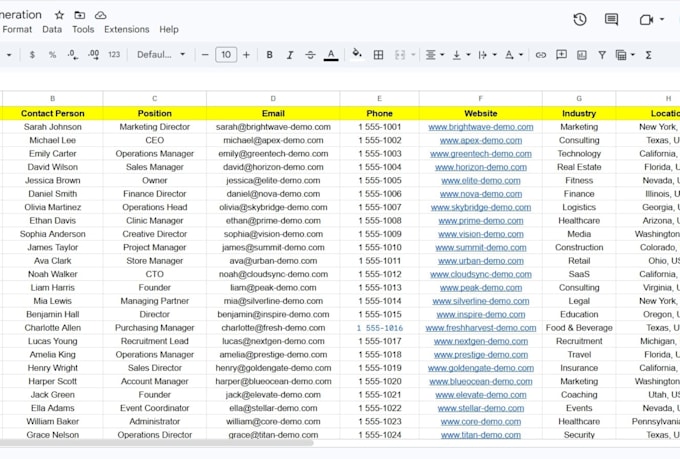Open text wrapping dropdown
Viewport: 680px width, 459px height.
tap(487, 55)
